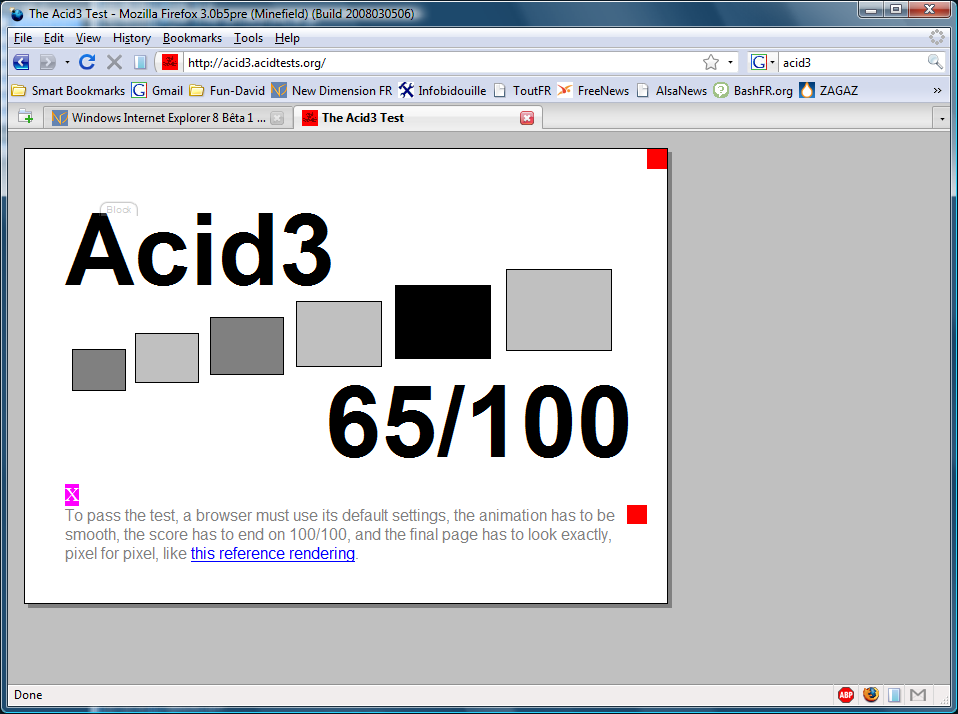Click the Gmail notifier icon in status bar
The image size is (958, 714).
pos(918,695)
